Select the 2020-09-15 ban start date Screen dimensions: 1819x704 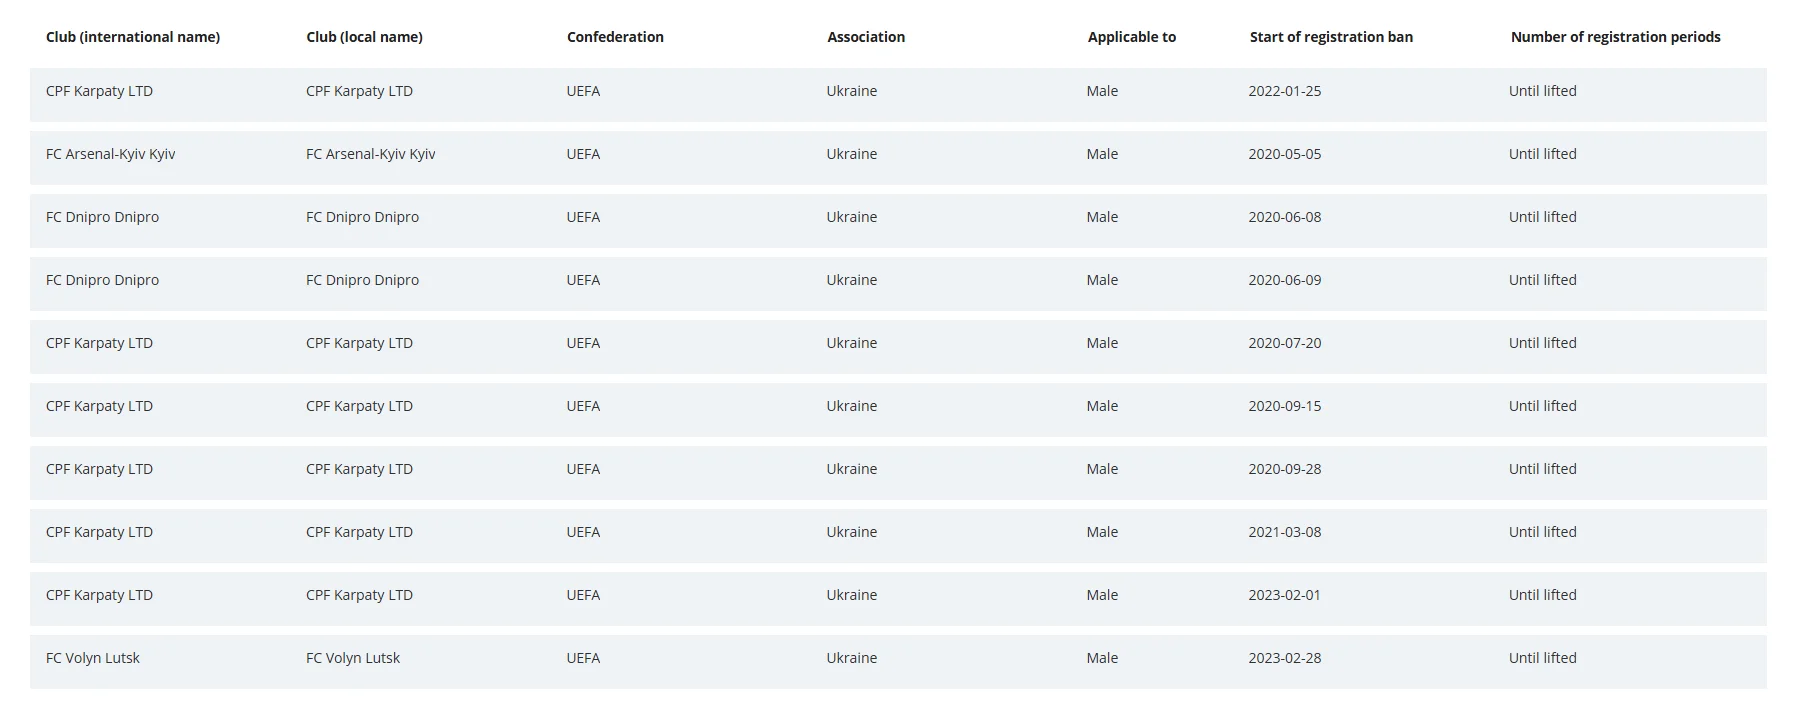click(1284, 406)
